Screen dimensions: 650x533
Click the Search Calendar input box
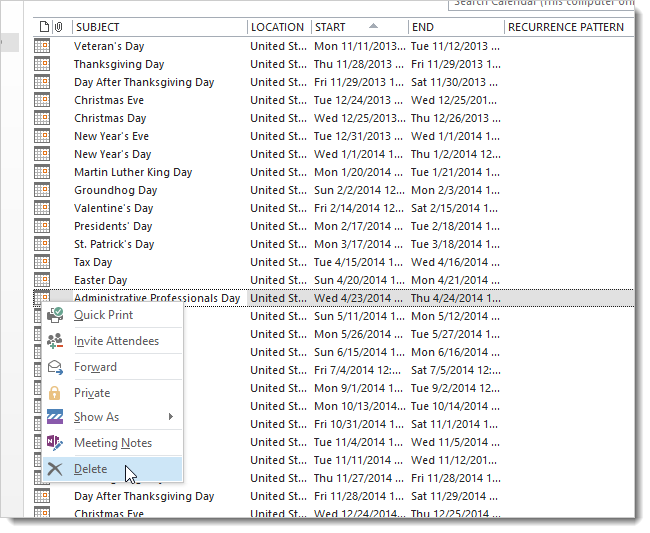pos(541,4)
